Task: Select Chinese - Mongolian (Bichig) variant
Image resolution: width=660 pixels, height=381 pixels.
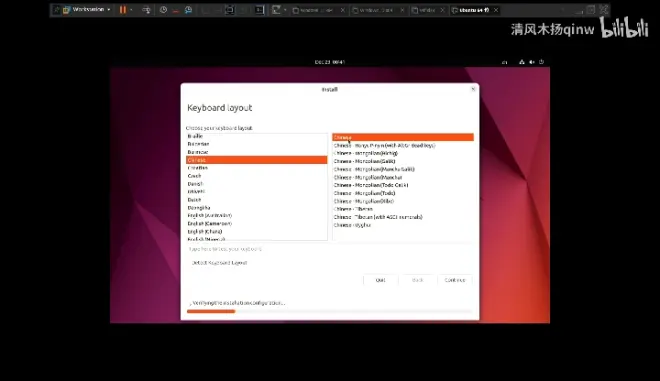Action: click(403, 153)
